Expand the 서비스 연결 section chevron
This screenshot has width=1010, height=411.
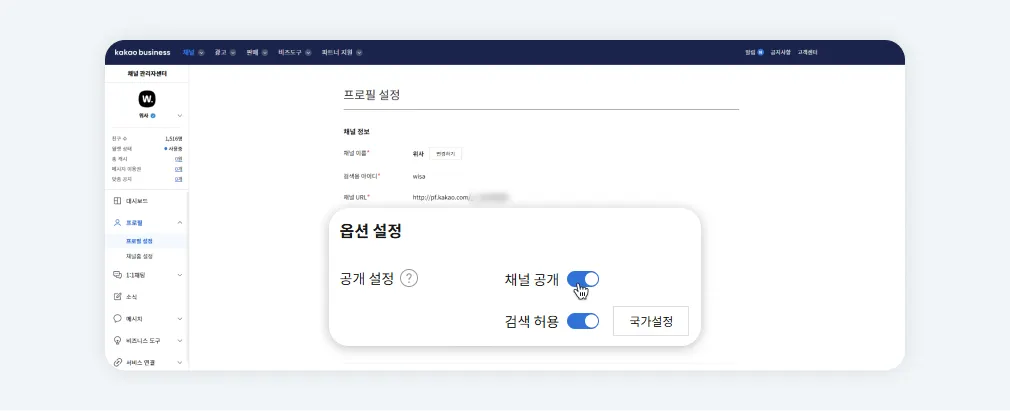pos(180,362)
